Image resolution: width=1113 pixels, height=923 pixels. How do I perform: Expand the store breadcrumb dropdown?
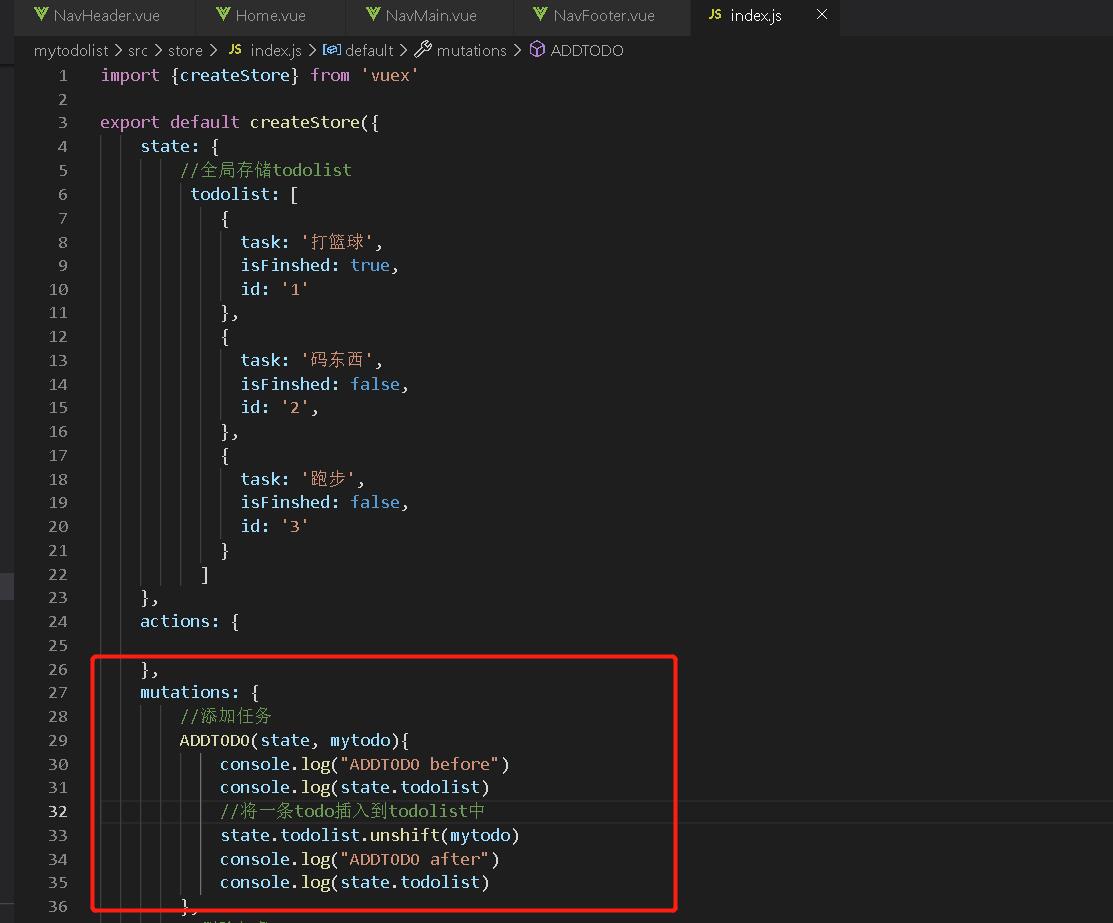pos(185,50)
